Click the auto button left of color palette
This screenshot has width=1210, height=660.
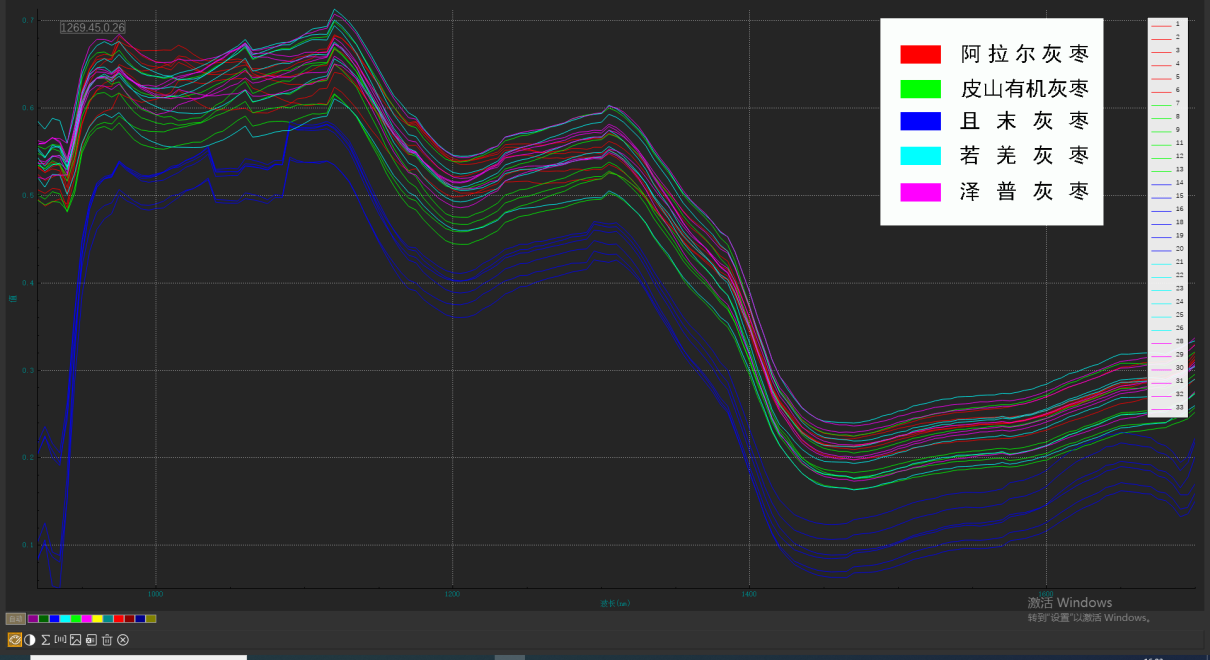(16, 619)
